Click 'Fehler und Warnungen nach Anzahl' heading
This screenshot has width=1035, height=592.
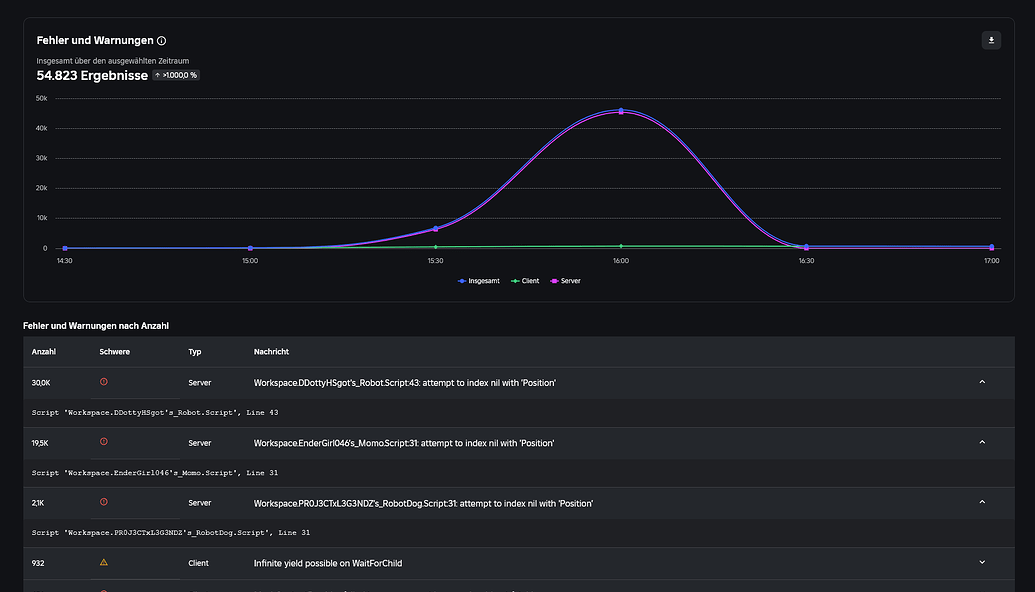(96, 326)
